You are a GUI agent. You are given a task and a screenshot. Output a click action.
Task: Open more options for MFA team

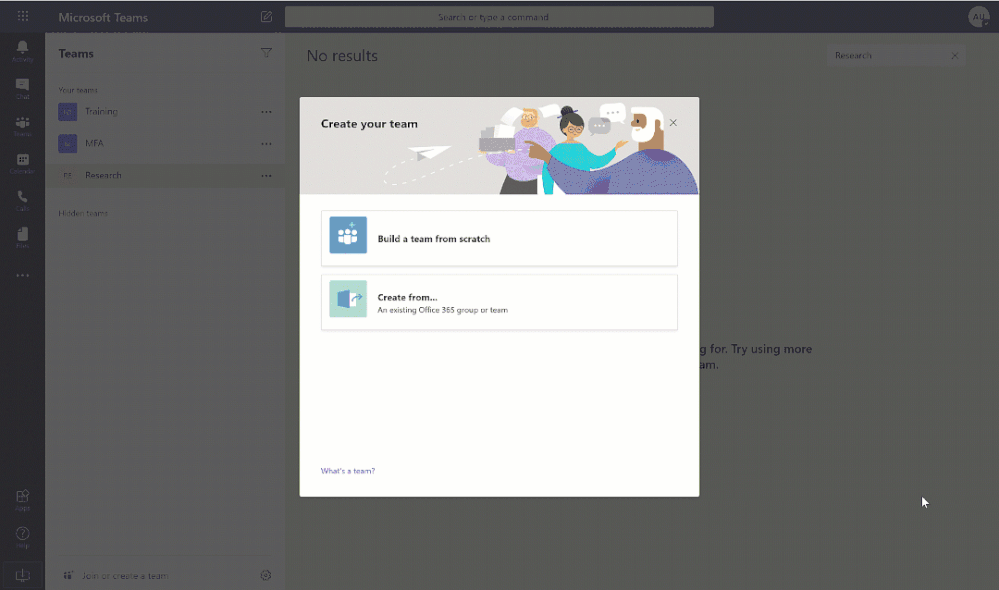[x=266, y=144]
